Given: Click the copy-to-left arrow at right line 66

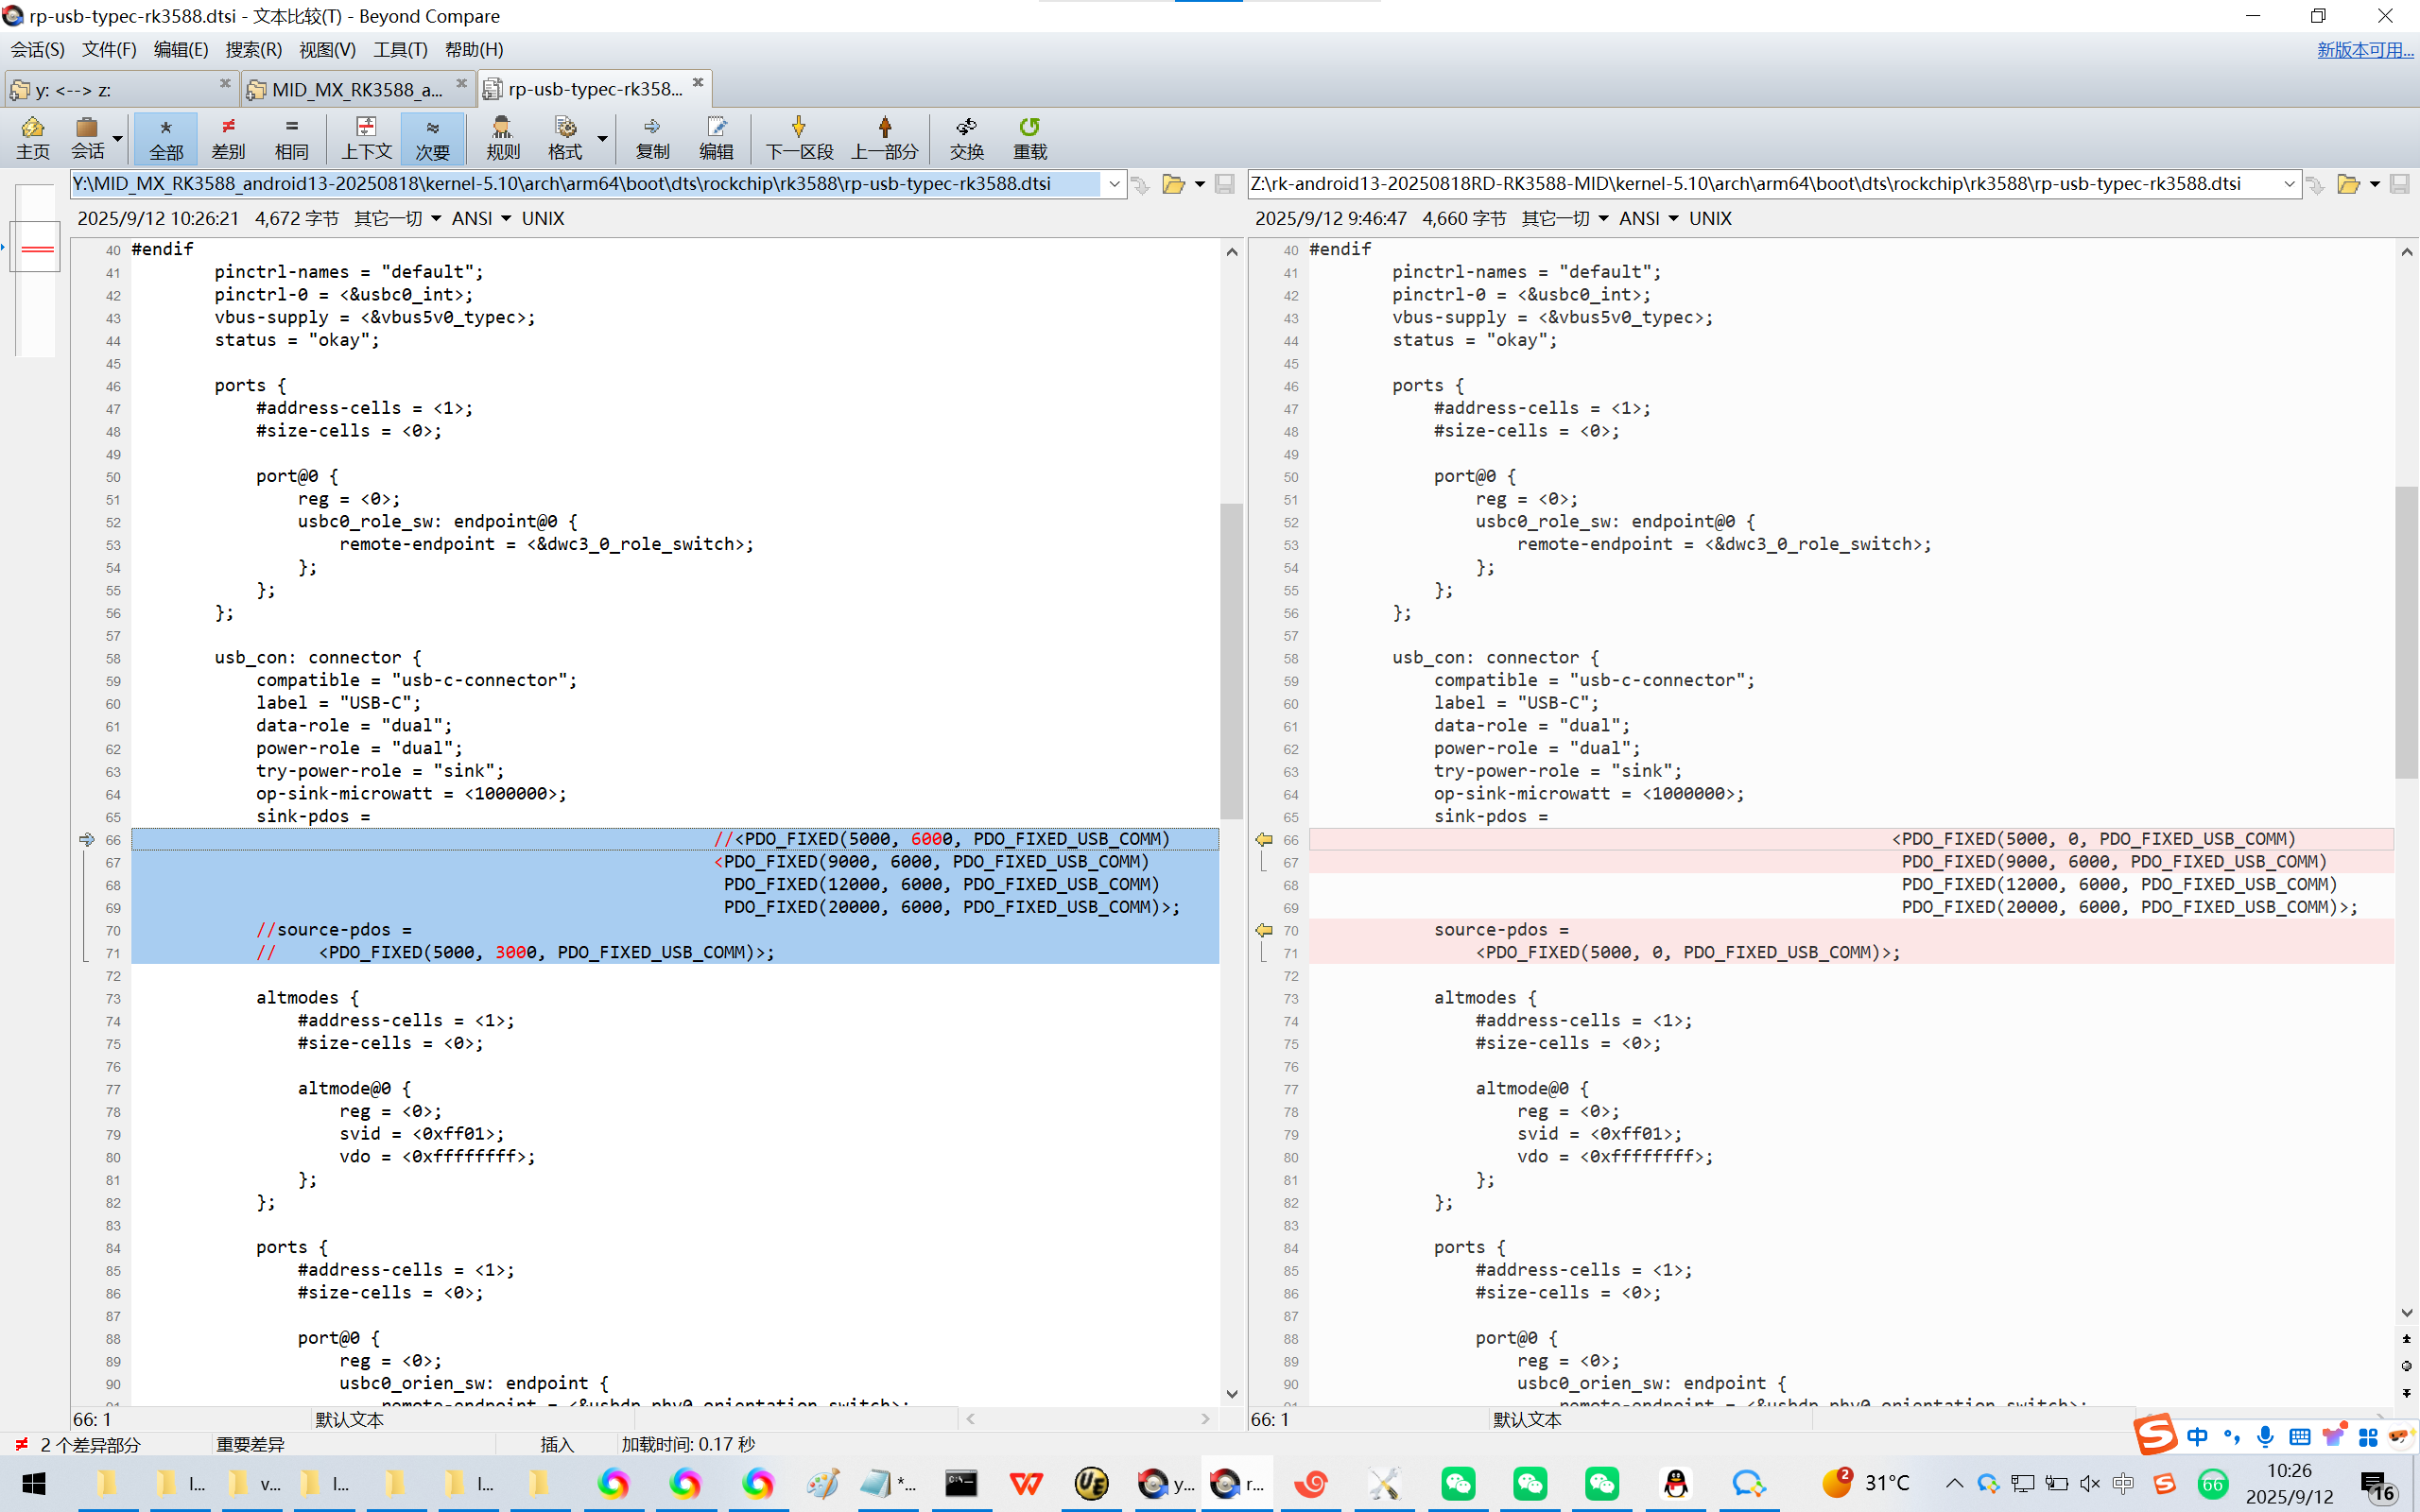Looking at the screenshot, I should (1264, 839).
